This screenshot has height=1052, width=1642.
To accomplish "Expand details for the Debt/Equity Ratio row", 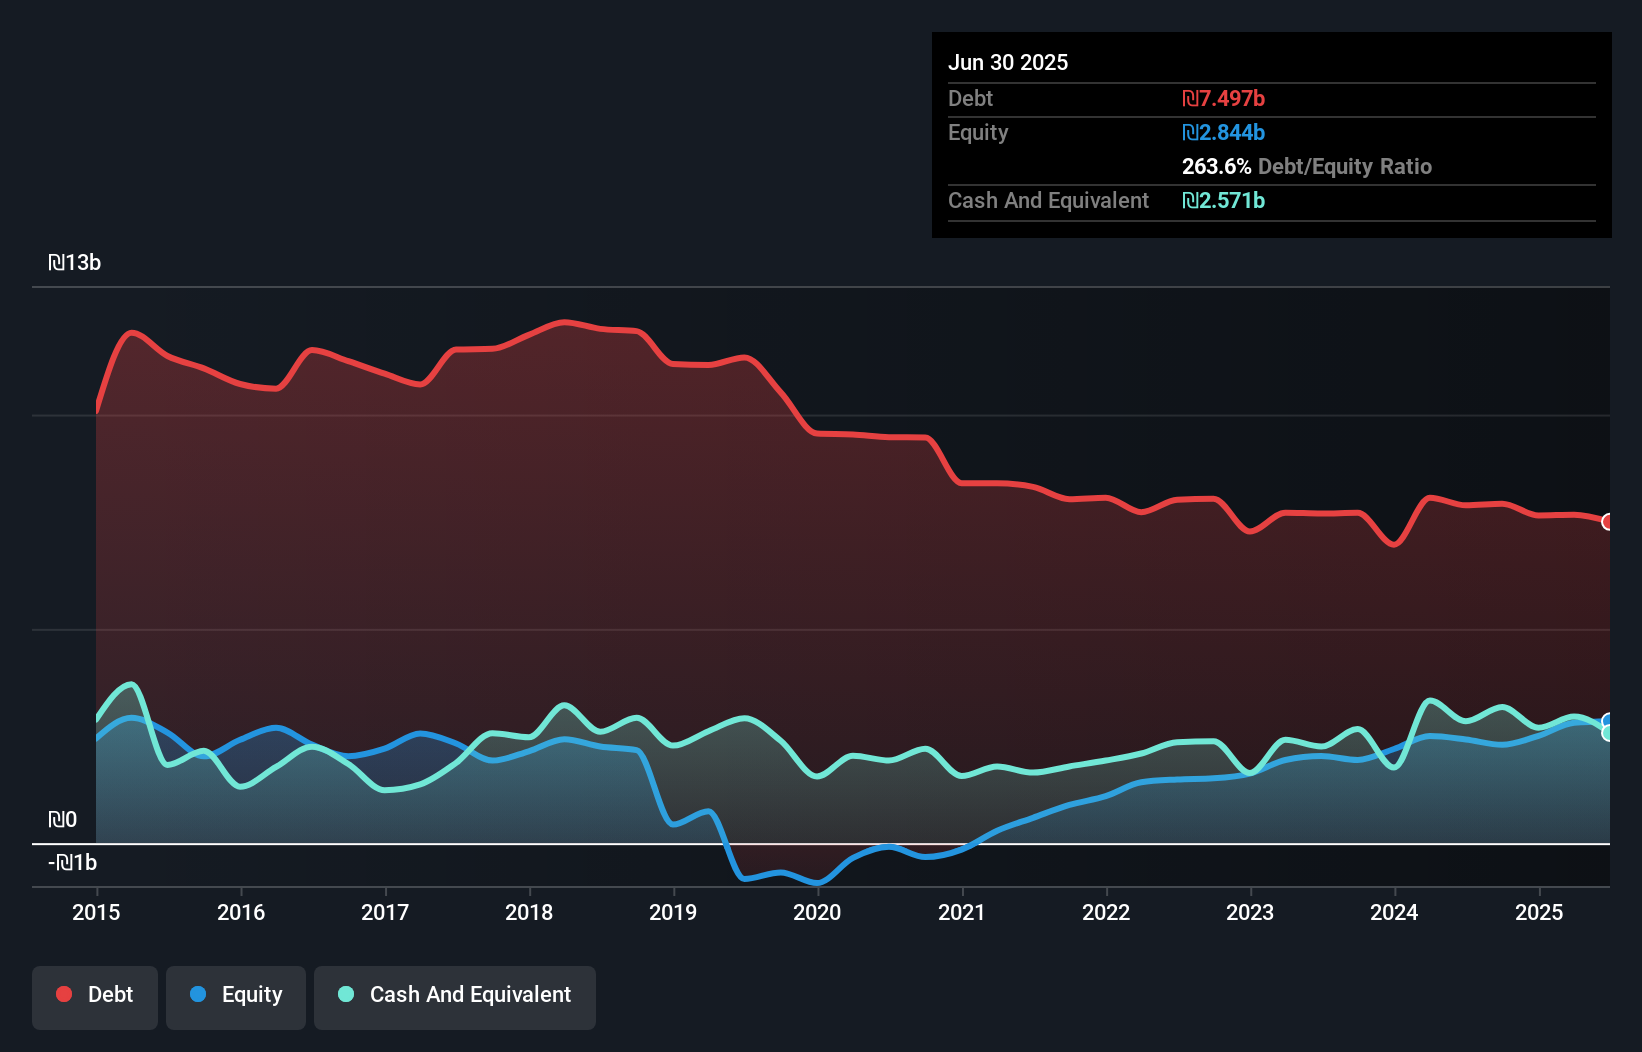I will click(x=1306, y=166).
